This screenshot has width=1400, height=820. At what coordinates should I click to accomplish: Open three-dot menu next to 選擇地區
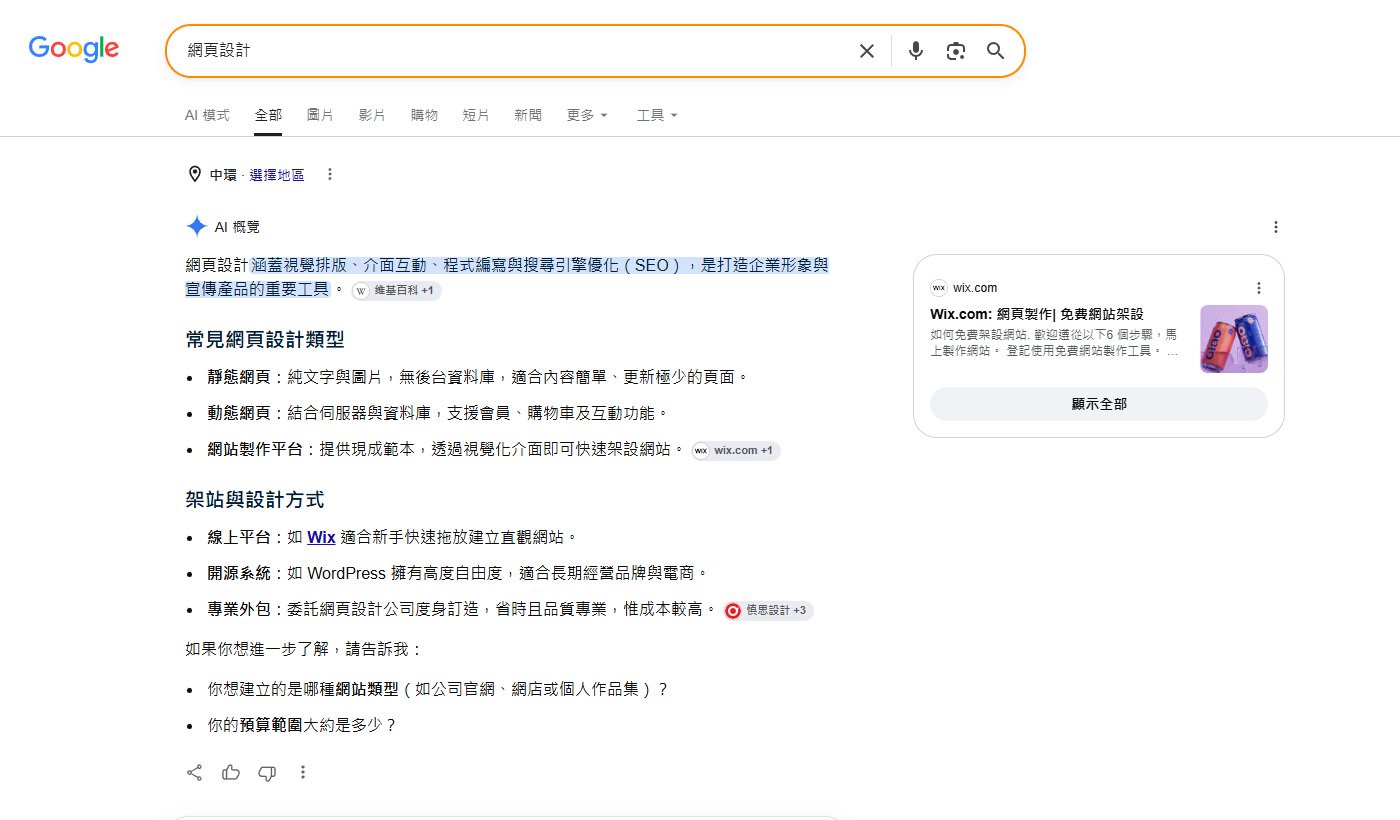[330, 175]
